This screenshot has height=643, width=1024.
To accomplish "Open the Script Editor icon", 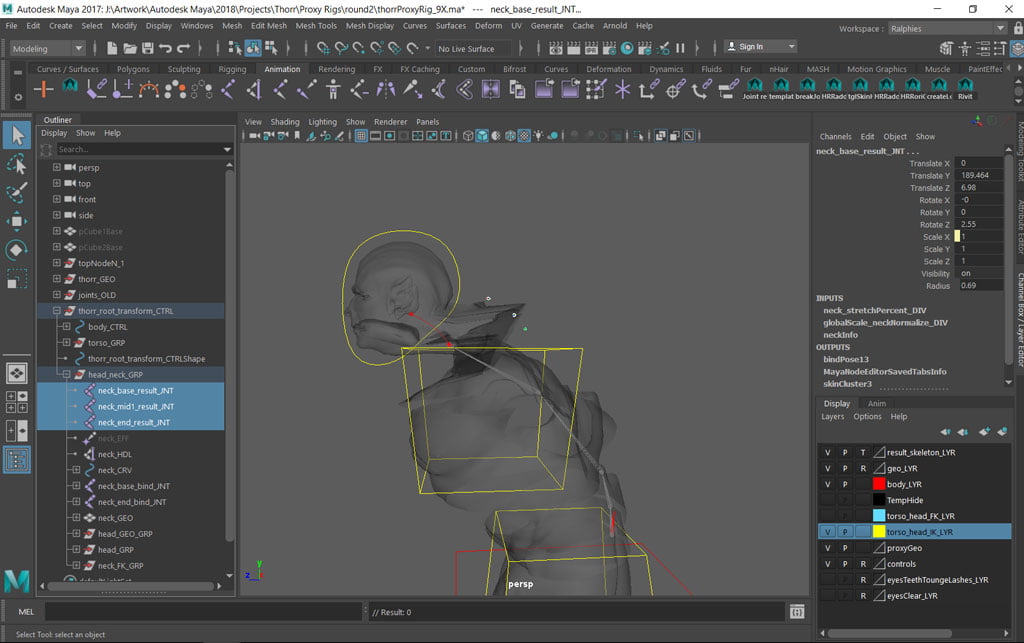I will tap(796, 612).
